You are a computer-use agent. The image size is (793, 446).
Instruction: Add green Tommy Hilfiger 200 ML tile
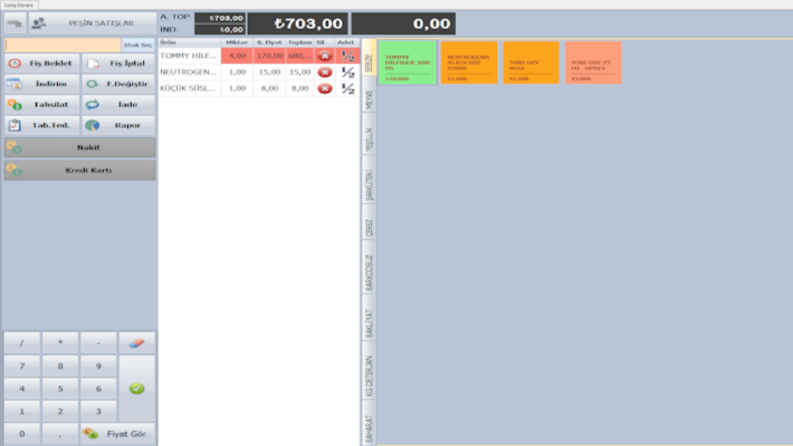407,62
